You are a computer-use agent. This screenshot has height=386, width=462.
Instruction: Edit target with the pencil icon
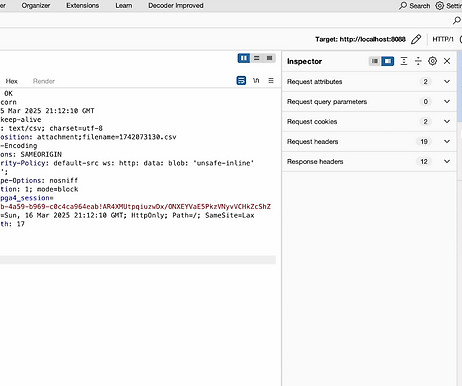click(416, 39)
